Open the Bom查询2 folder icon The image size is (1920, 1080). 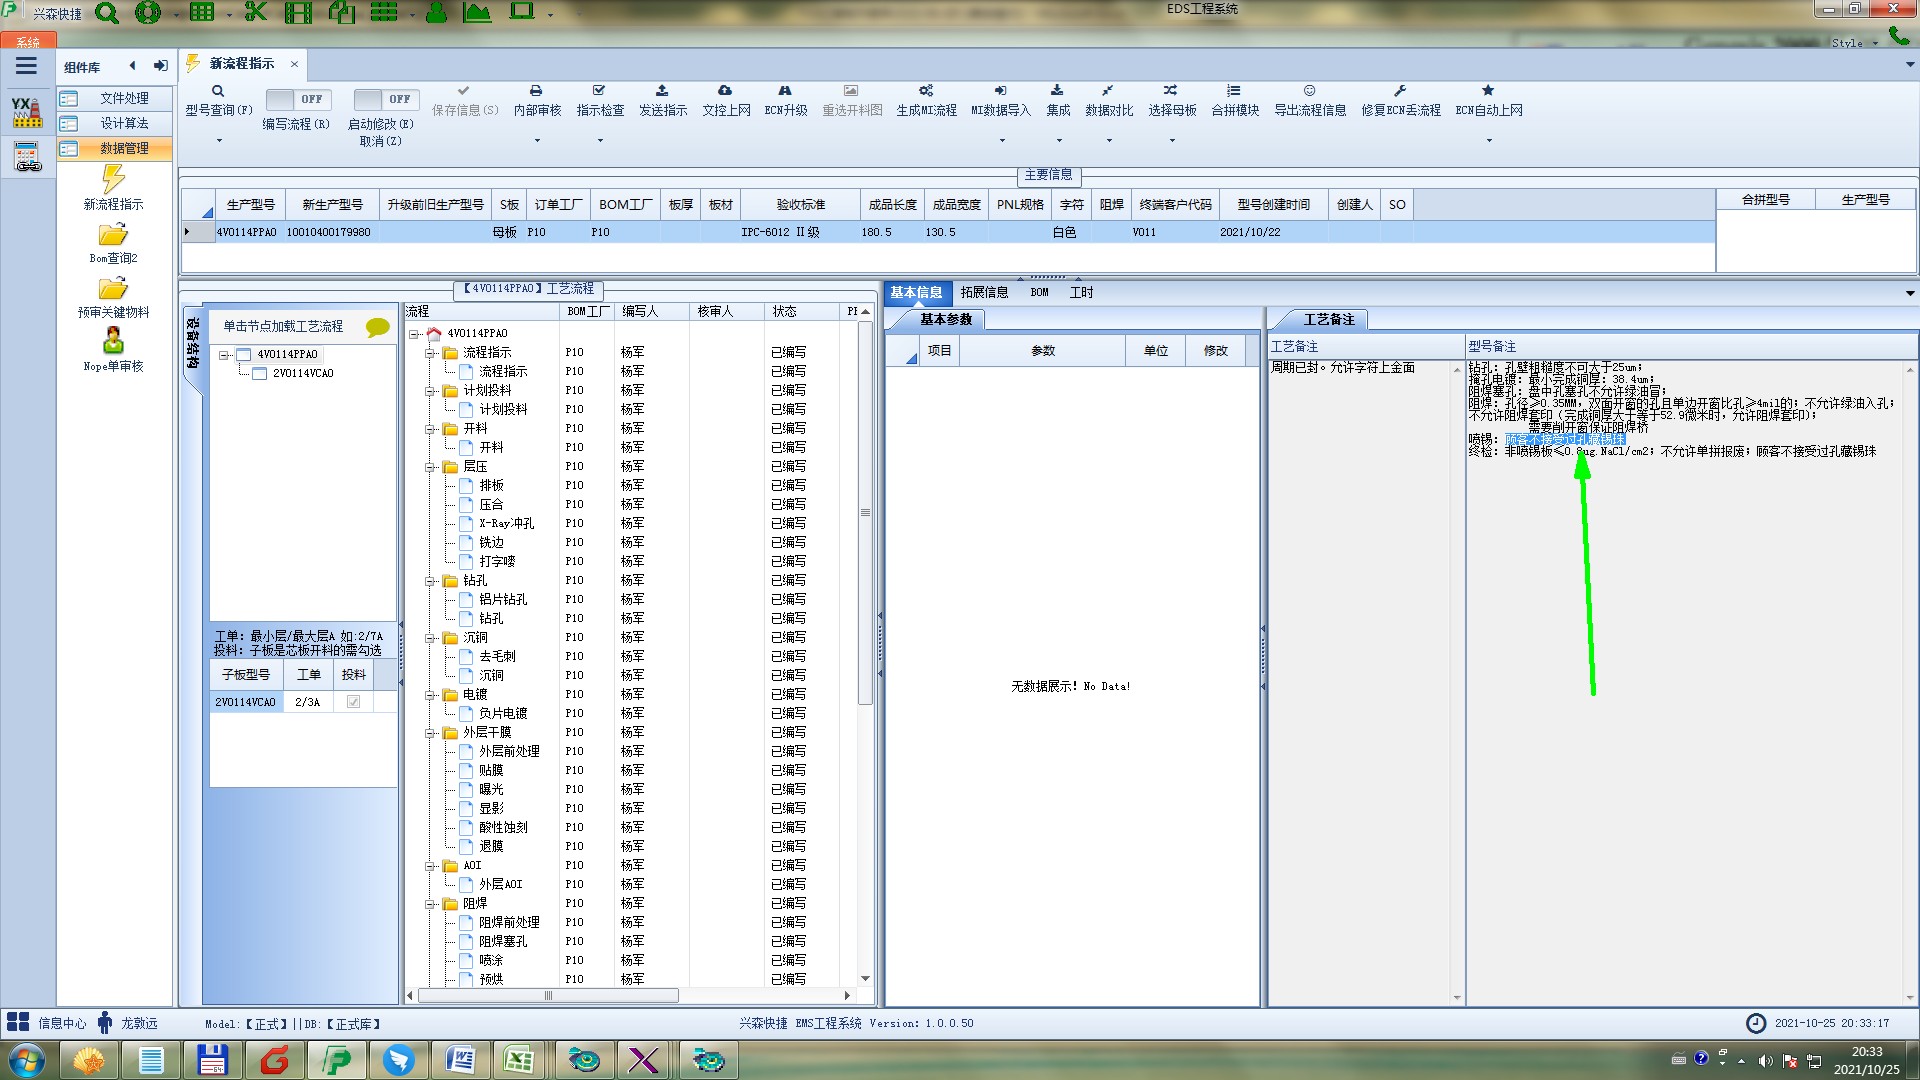coord(113,235)
